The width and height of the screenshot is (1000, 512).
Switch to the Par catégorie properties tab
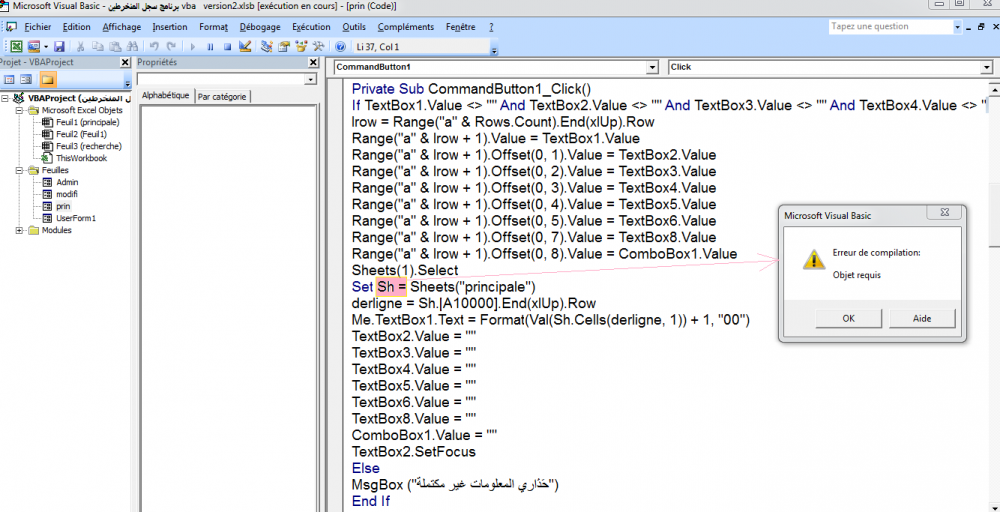pos(223,97)
